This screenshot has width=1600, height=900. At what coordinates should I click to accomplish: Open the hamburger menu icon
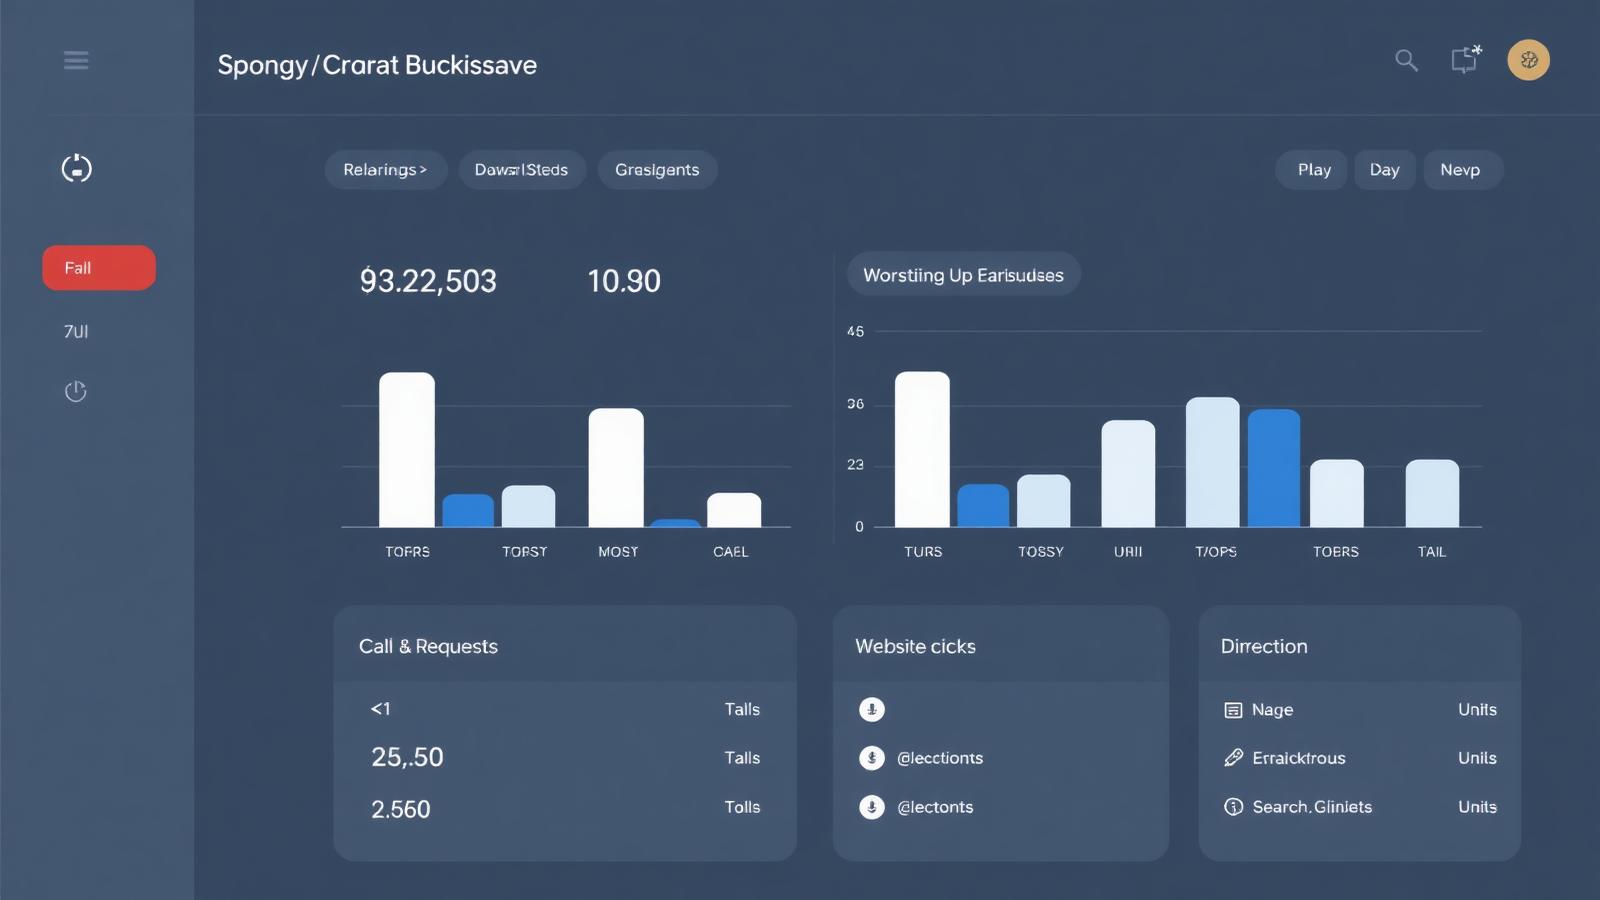pos(76,60)
